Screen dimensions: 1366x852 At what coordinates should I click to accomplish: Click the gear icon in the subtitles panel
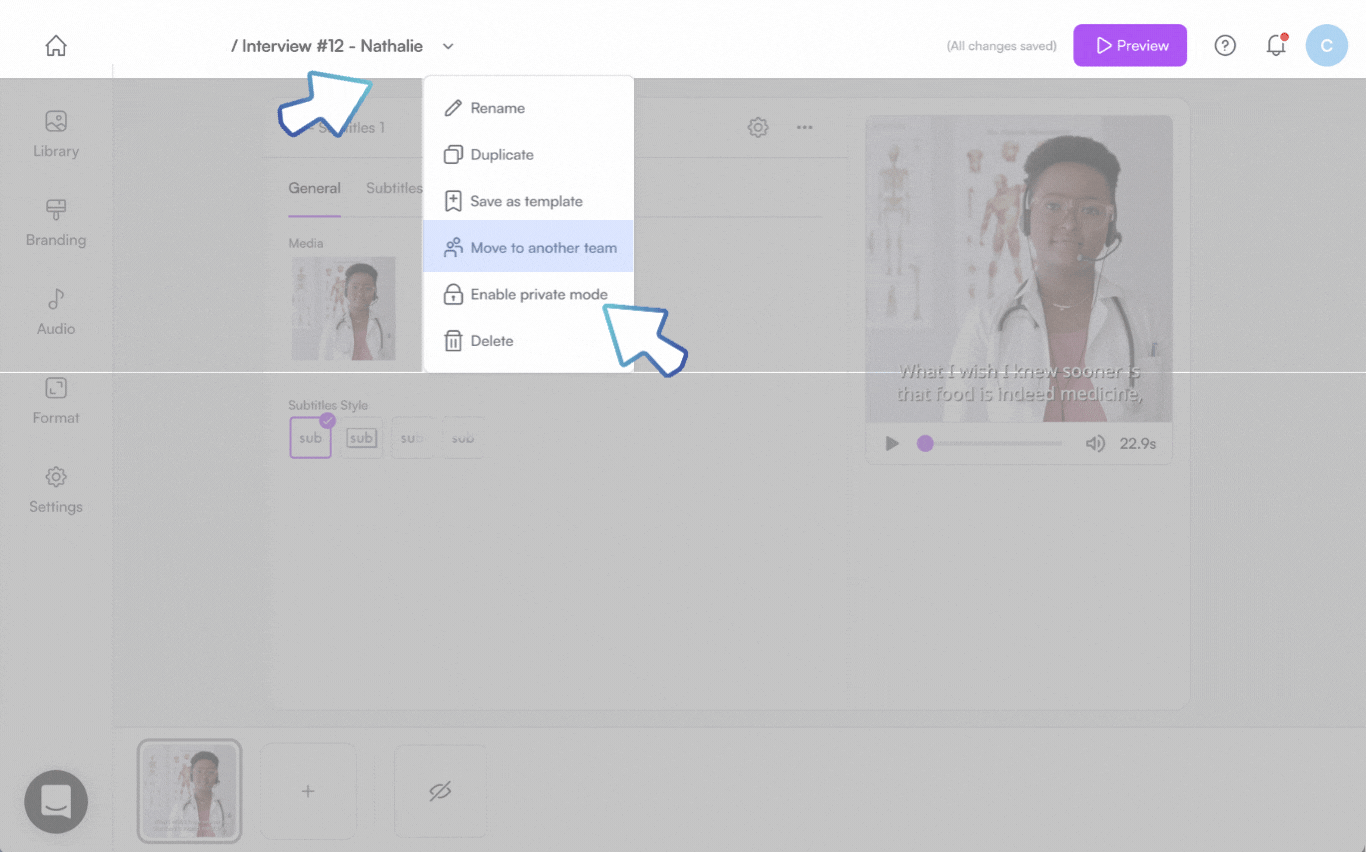click(x=758, y=127)
